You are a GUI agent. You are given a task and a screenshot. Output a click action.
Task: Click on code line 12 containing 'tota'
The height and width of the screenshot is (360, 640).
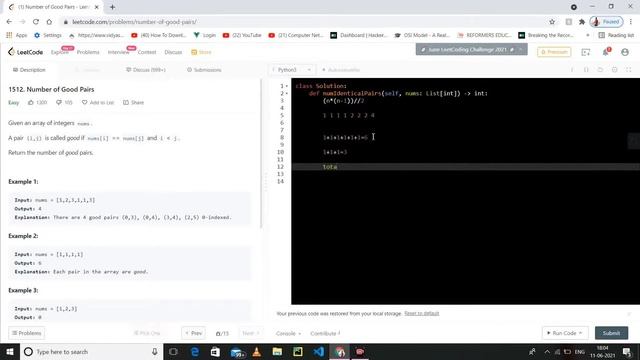click(465, 167)
